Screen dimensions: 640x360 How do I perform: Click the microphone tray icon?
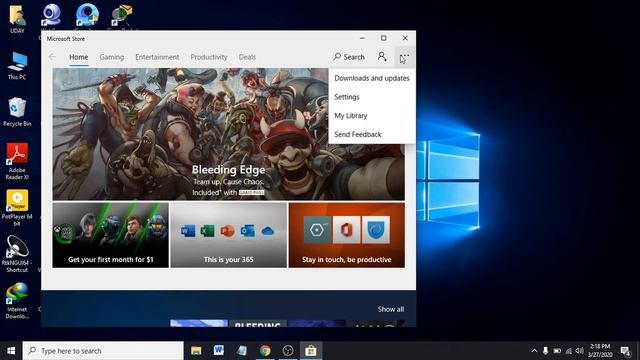click(545, 351)
